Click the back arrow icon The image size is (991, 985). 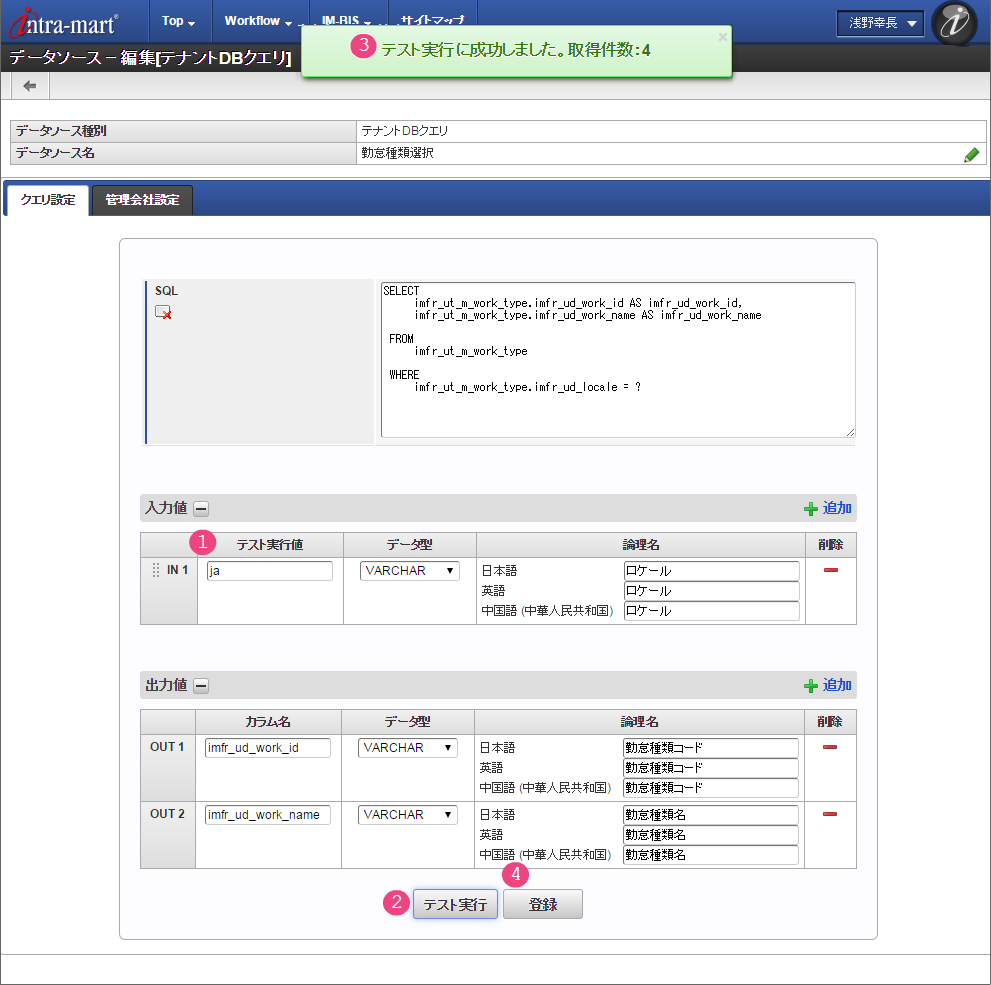[x=30, y=86]
